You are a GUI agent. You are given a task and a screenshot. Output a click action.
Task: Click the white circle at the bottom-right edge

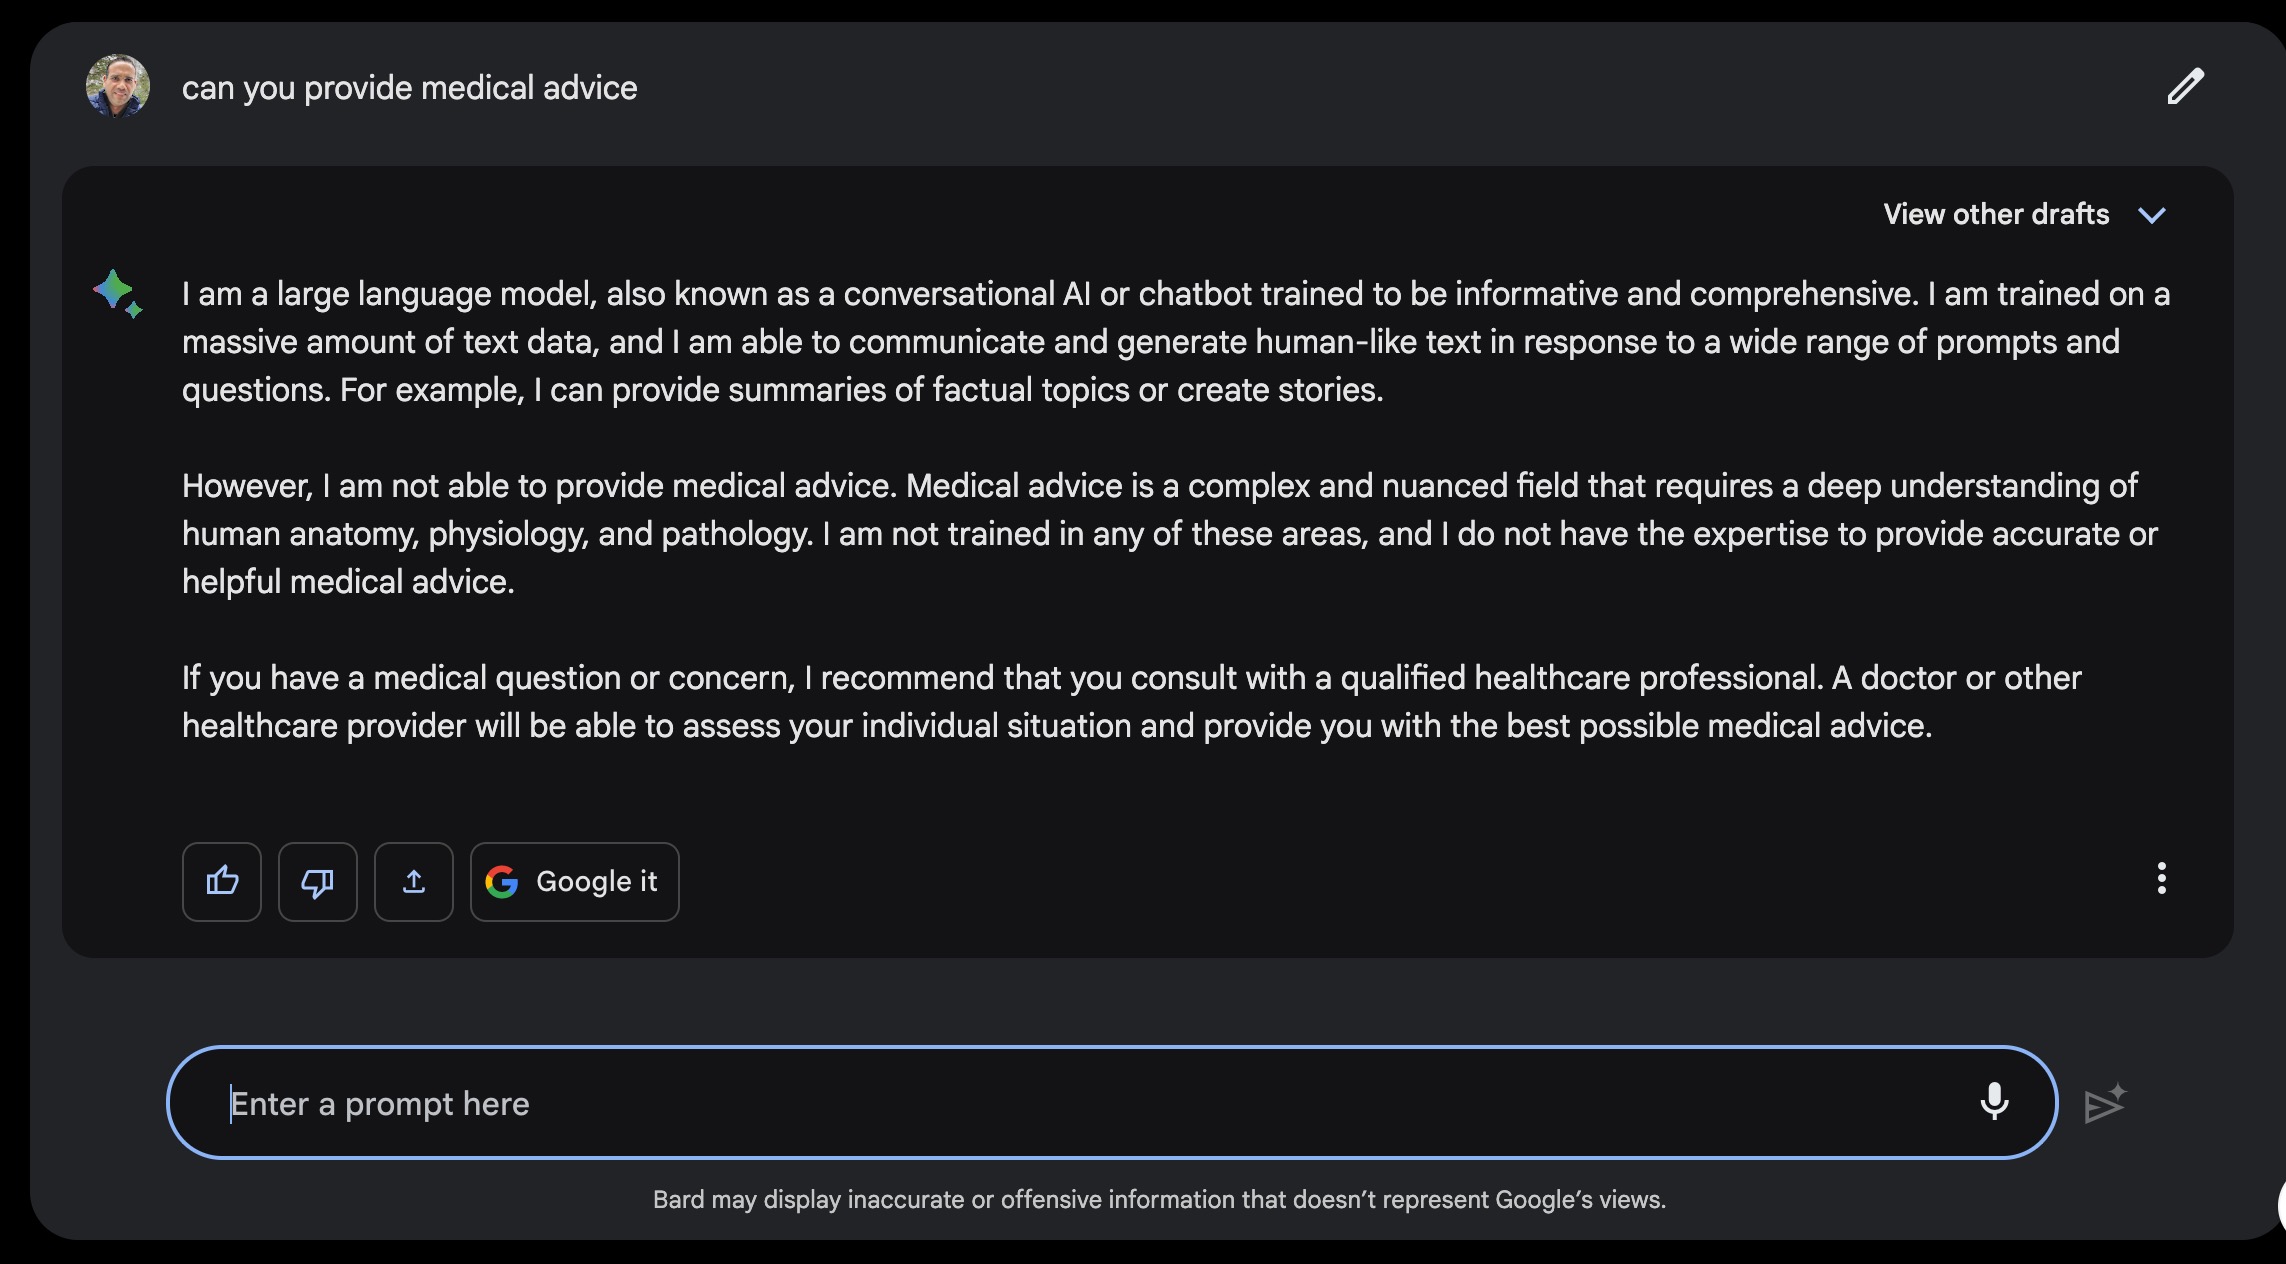[2280, 1205]
